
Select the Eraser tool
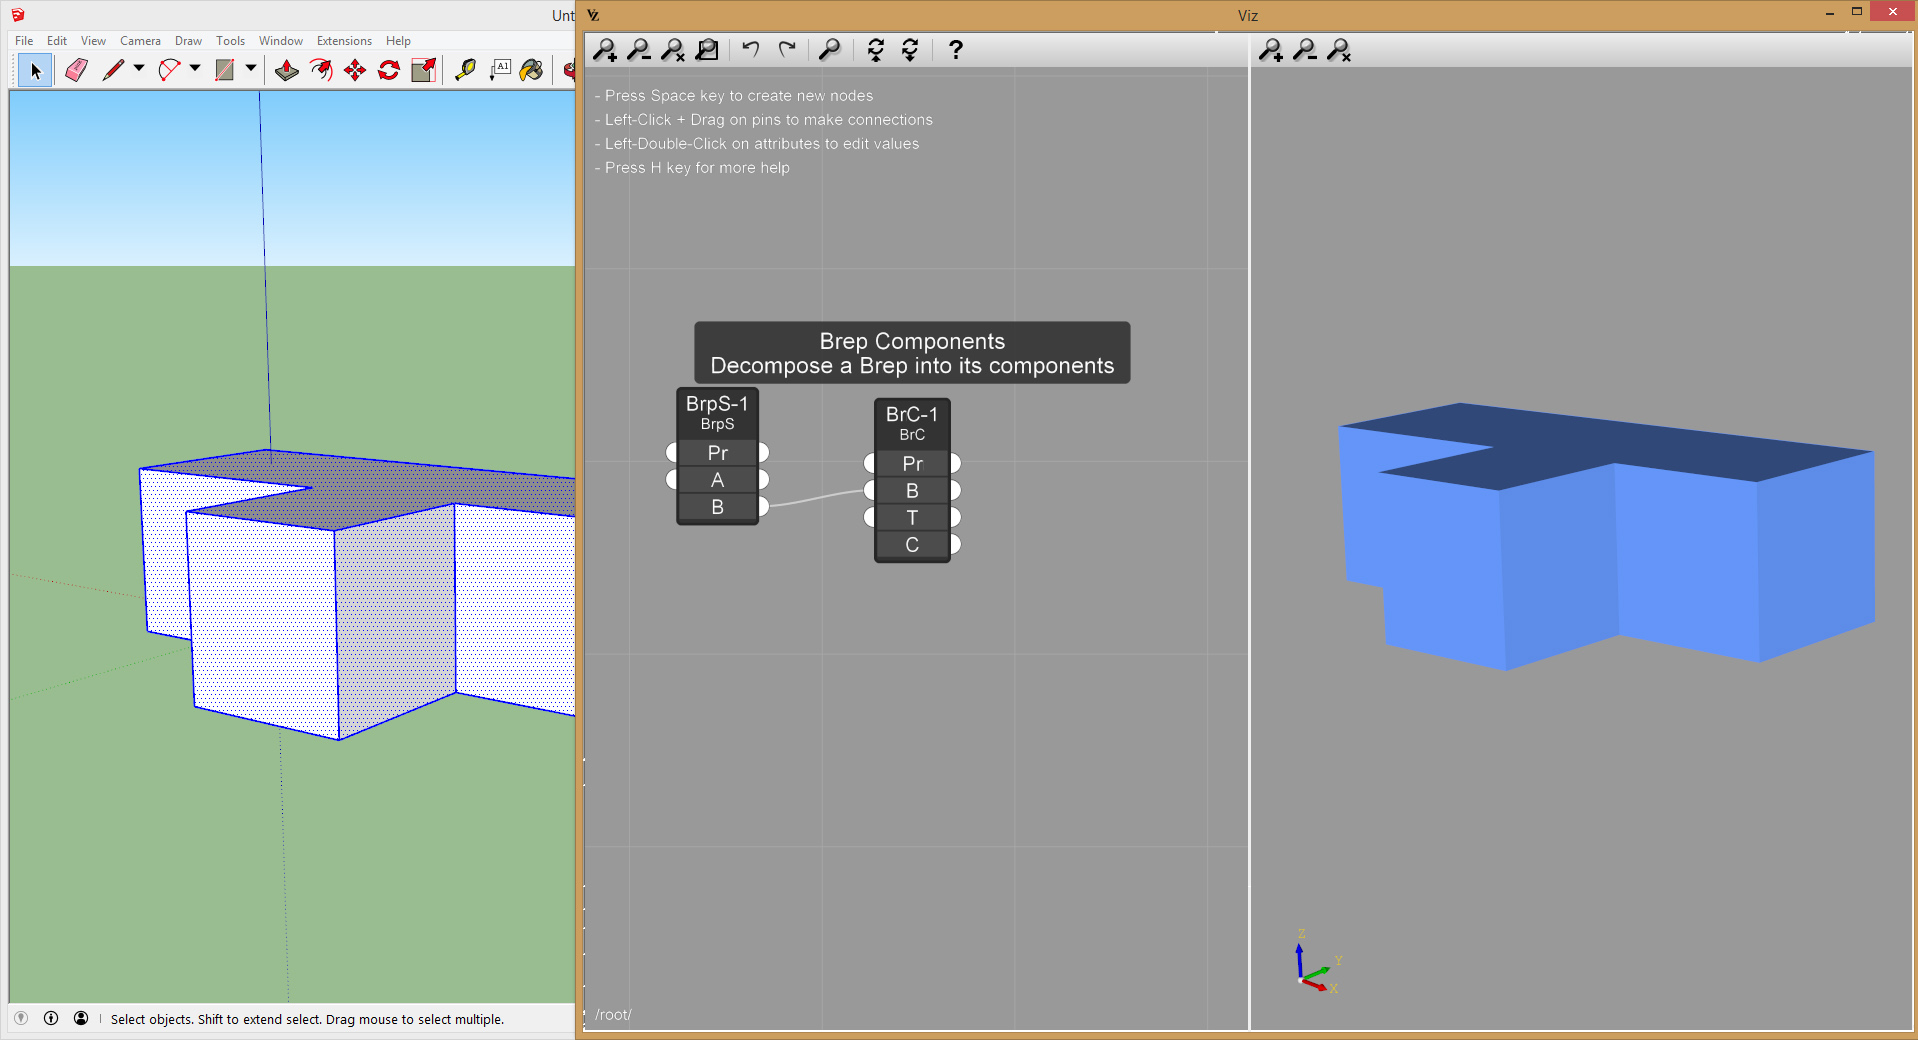(76, 70)
